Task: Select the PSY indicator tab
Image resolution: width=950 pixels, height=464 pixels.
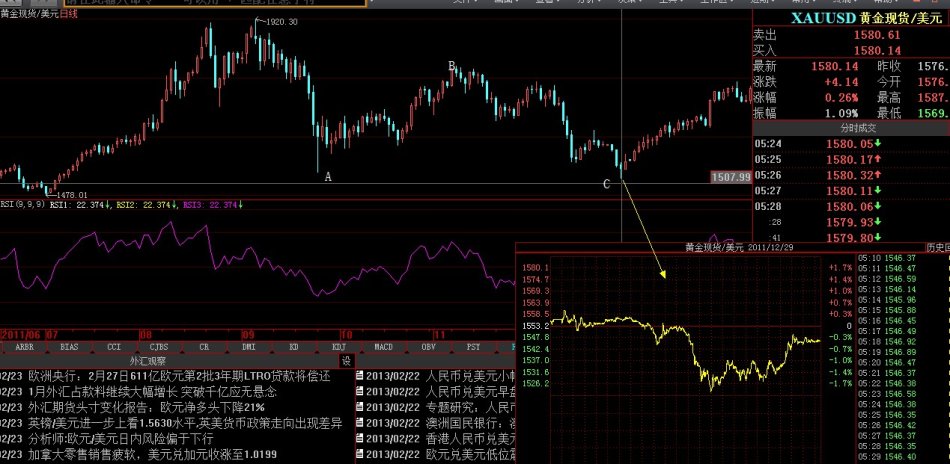Action: click(x=473, y=347)
